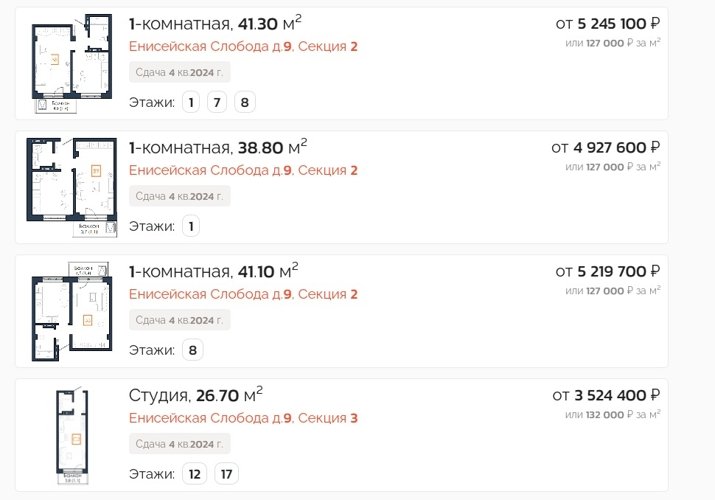Choose floor 8 for the 41.10 м² apartment

(x=193, y=350)
